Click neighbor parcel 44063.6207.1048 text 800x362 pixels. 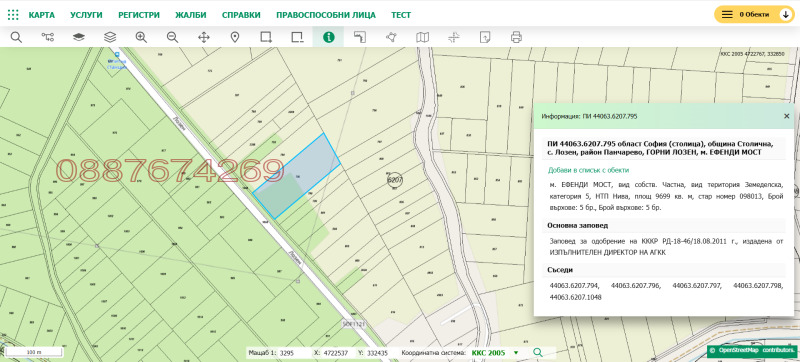[576, 297]
